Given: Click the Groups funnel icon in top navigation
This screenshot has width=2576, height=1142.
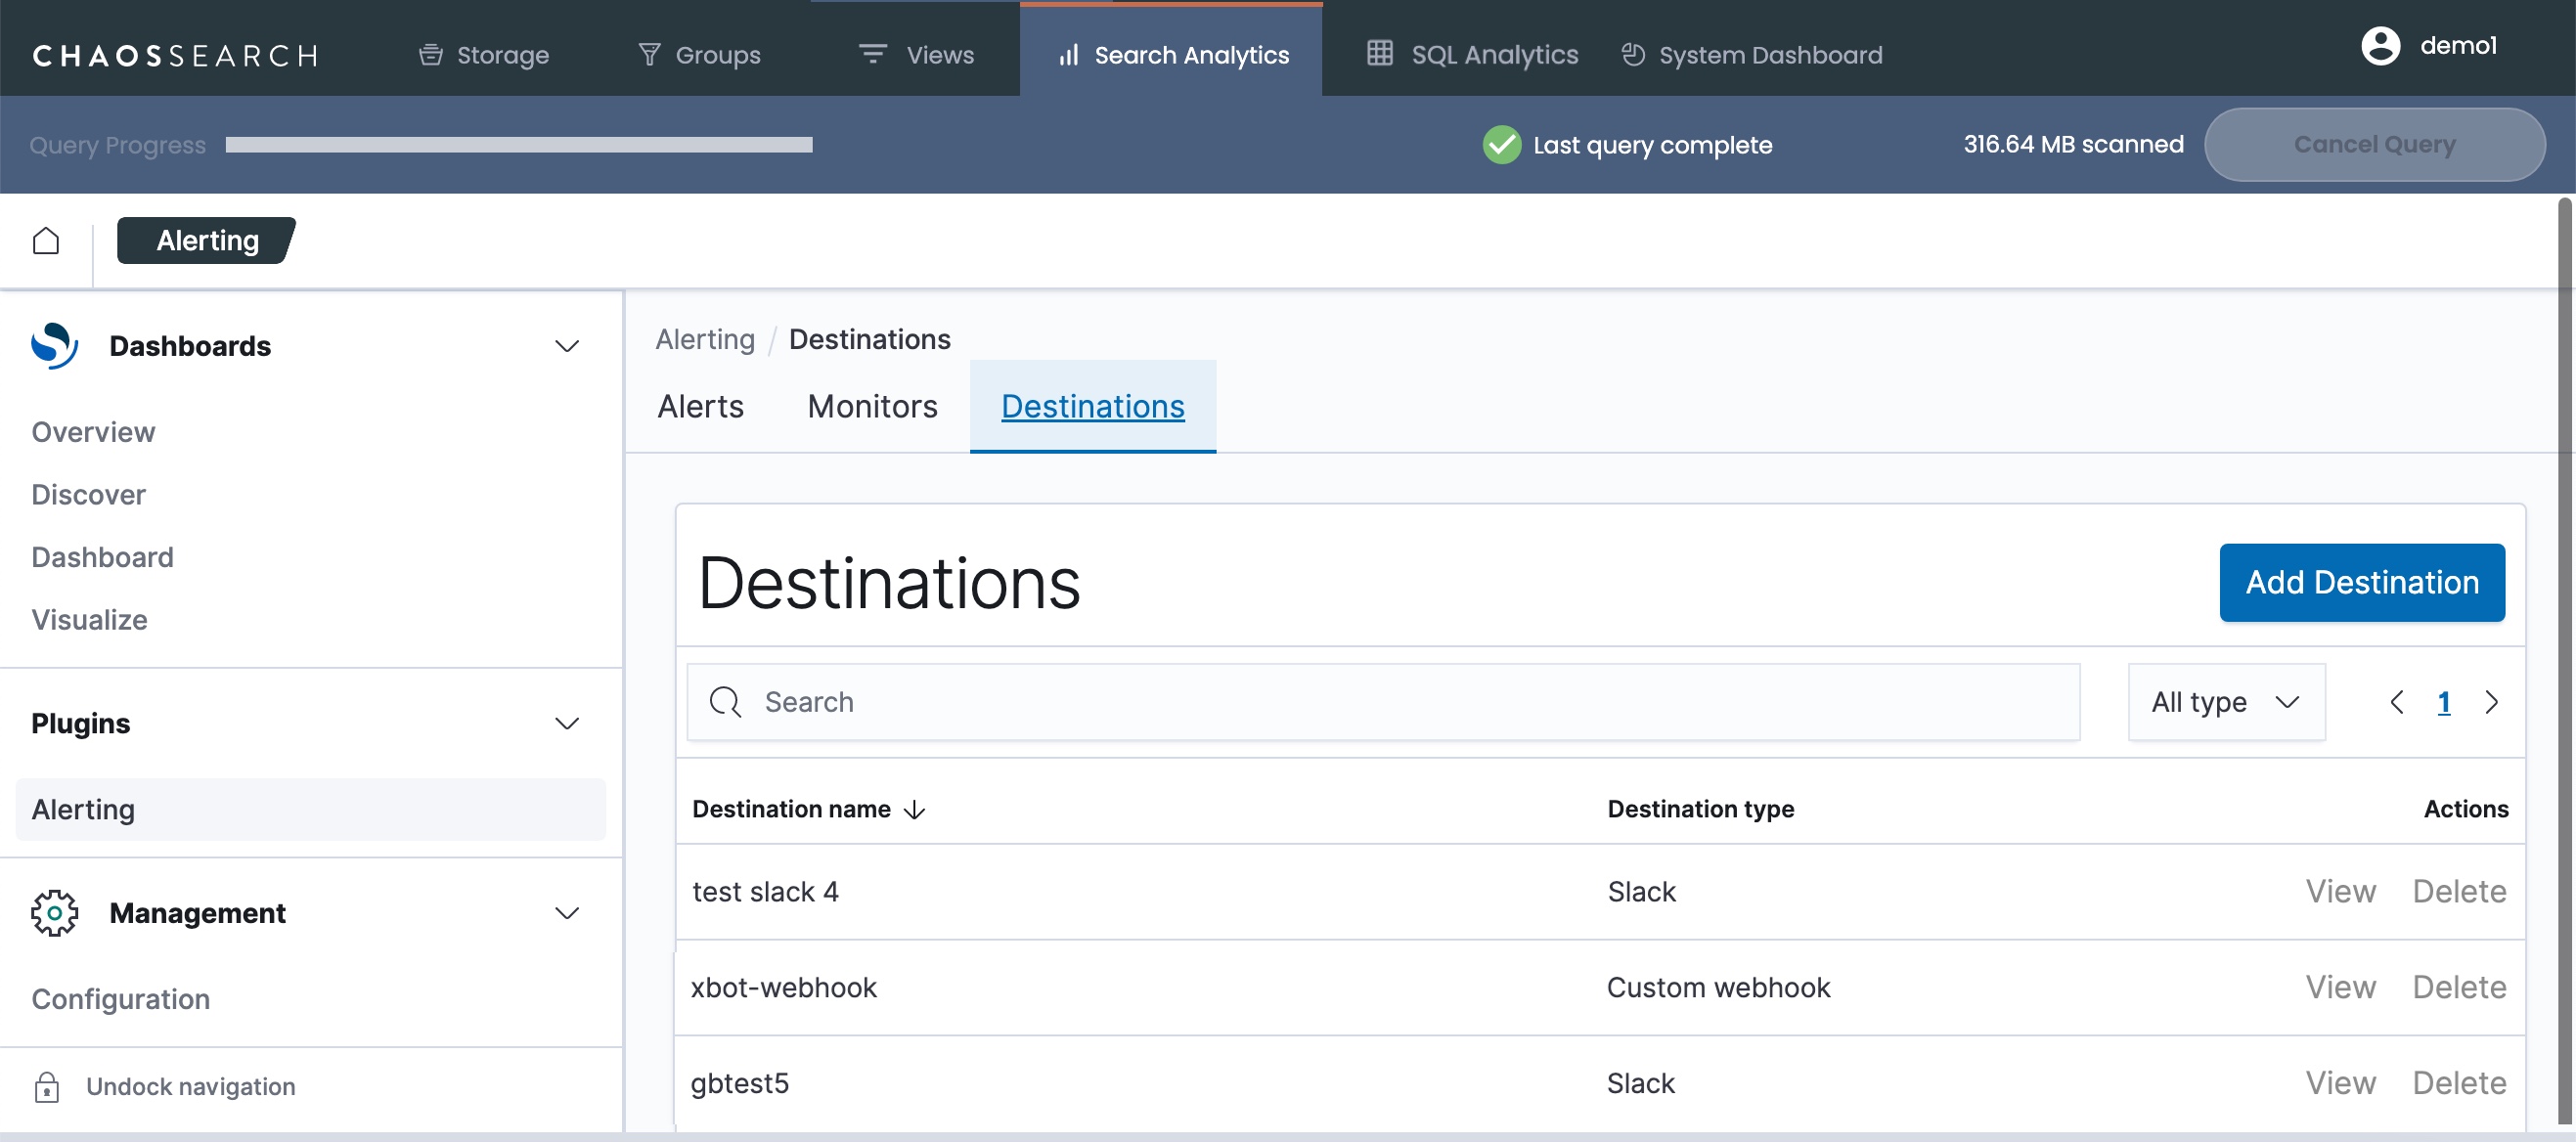Looking at the screenshot, I should tap(649, 55).
